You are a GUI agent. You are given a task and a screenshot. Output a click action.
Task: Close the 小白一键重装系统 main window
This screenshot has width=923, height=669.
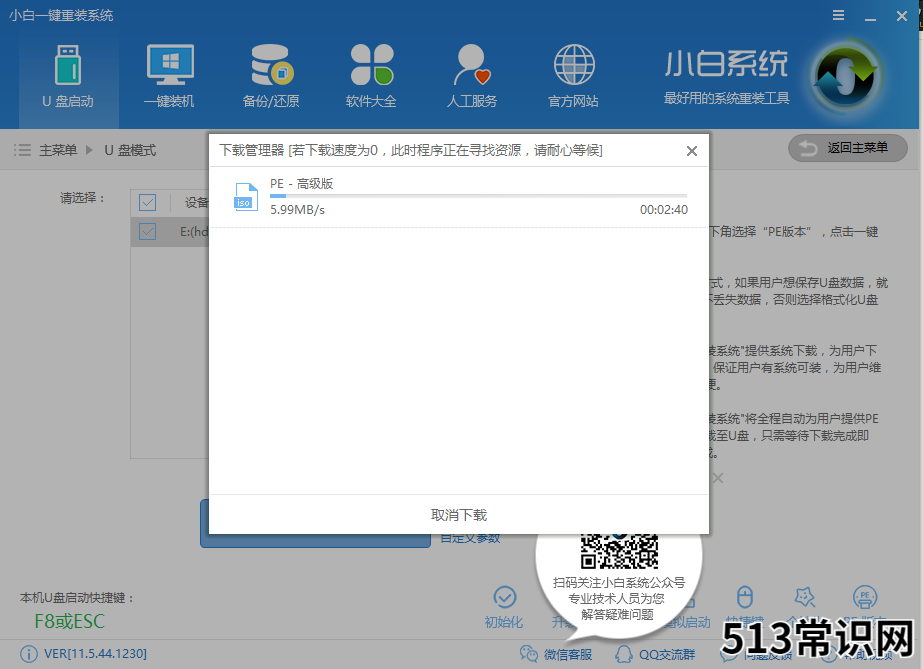coord(902,16)
